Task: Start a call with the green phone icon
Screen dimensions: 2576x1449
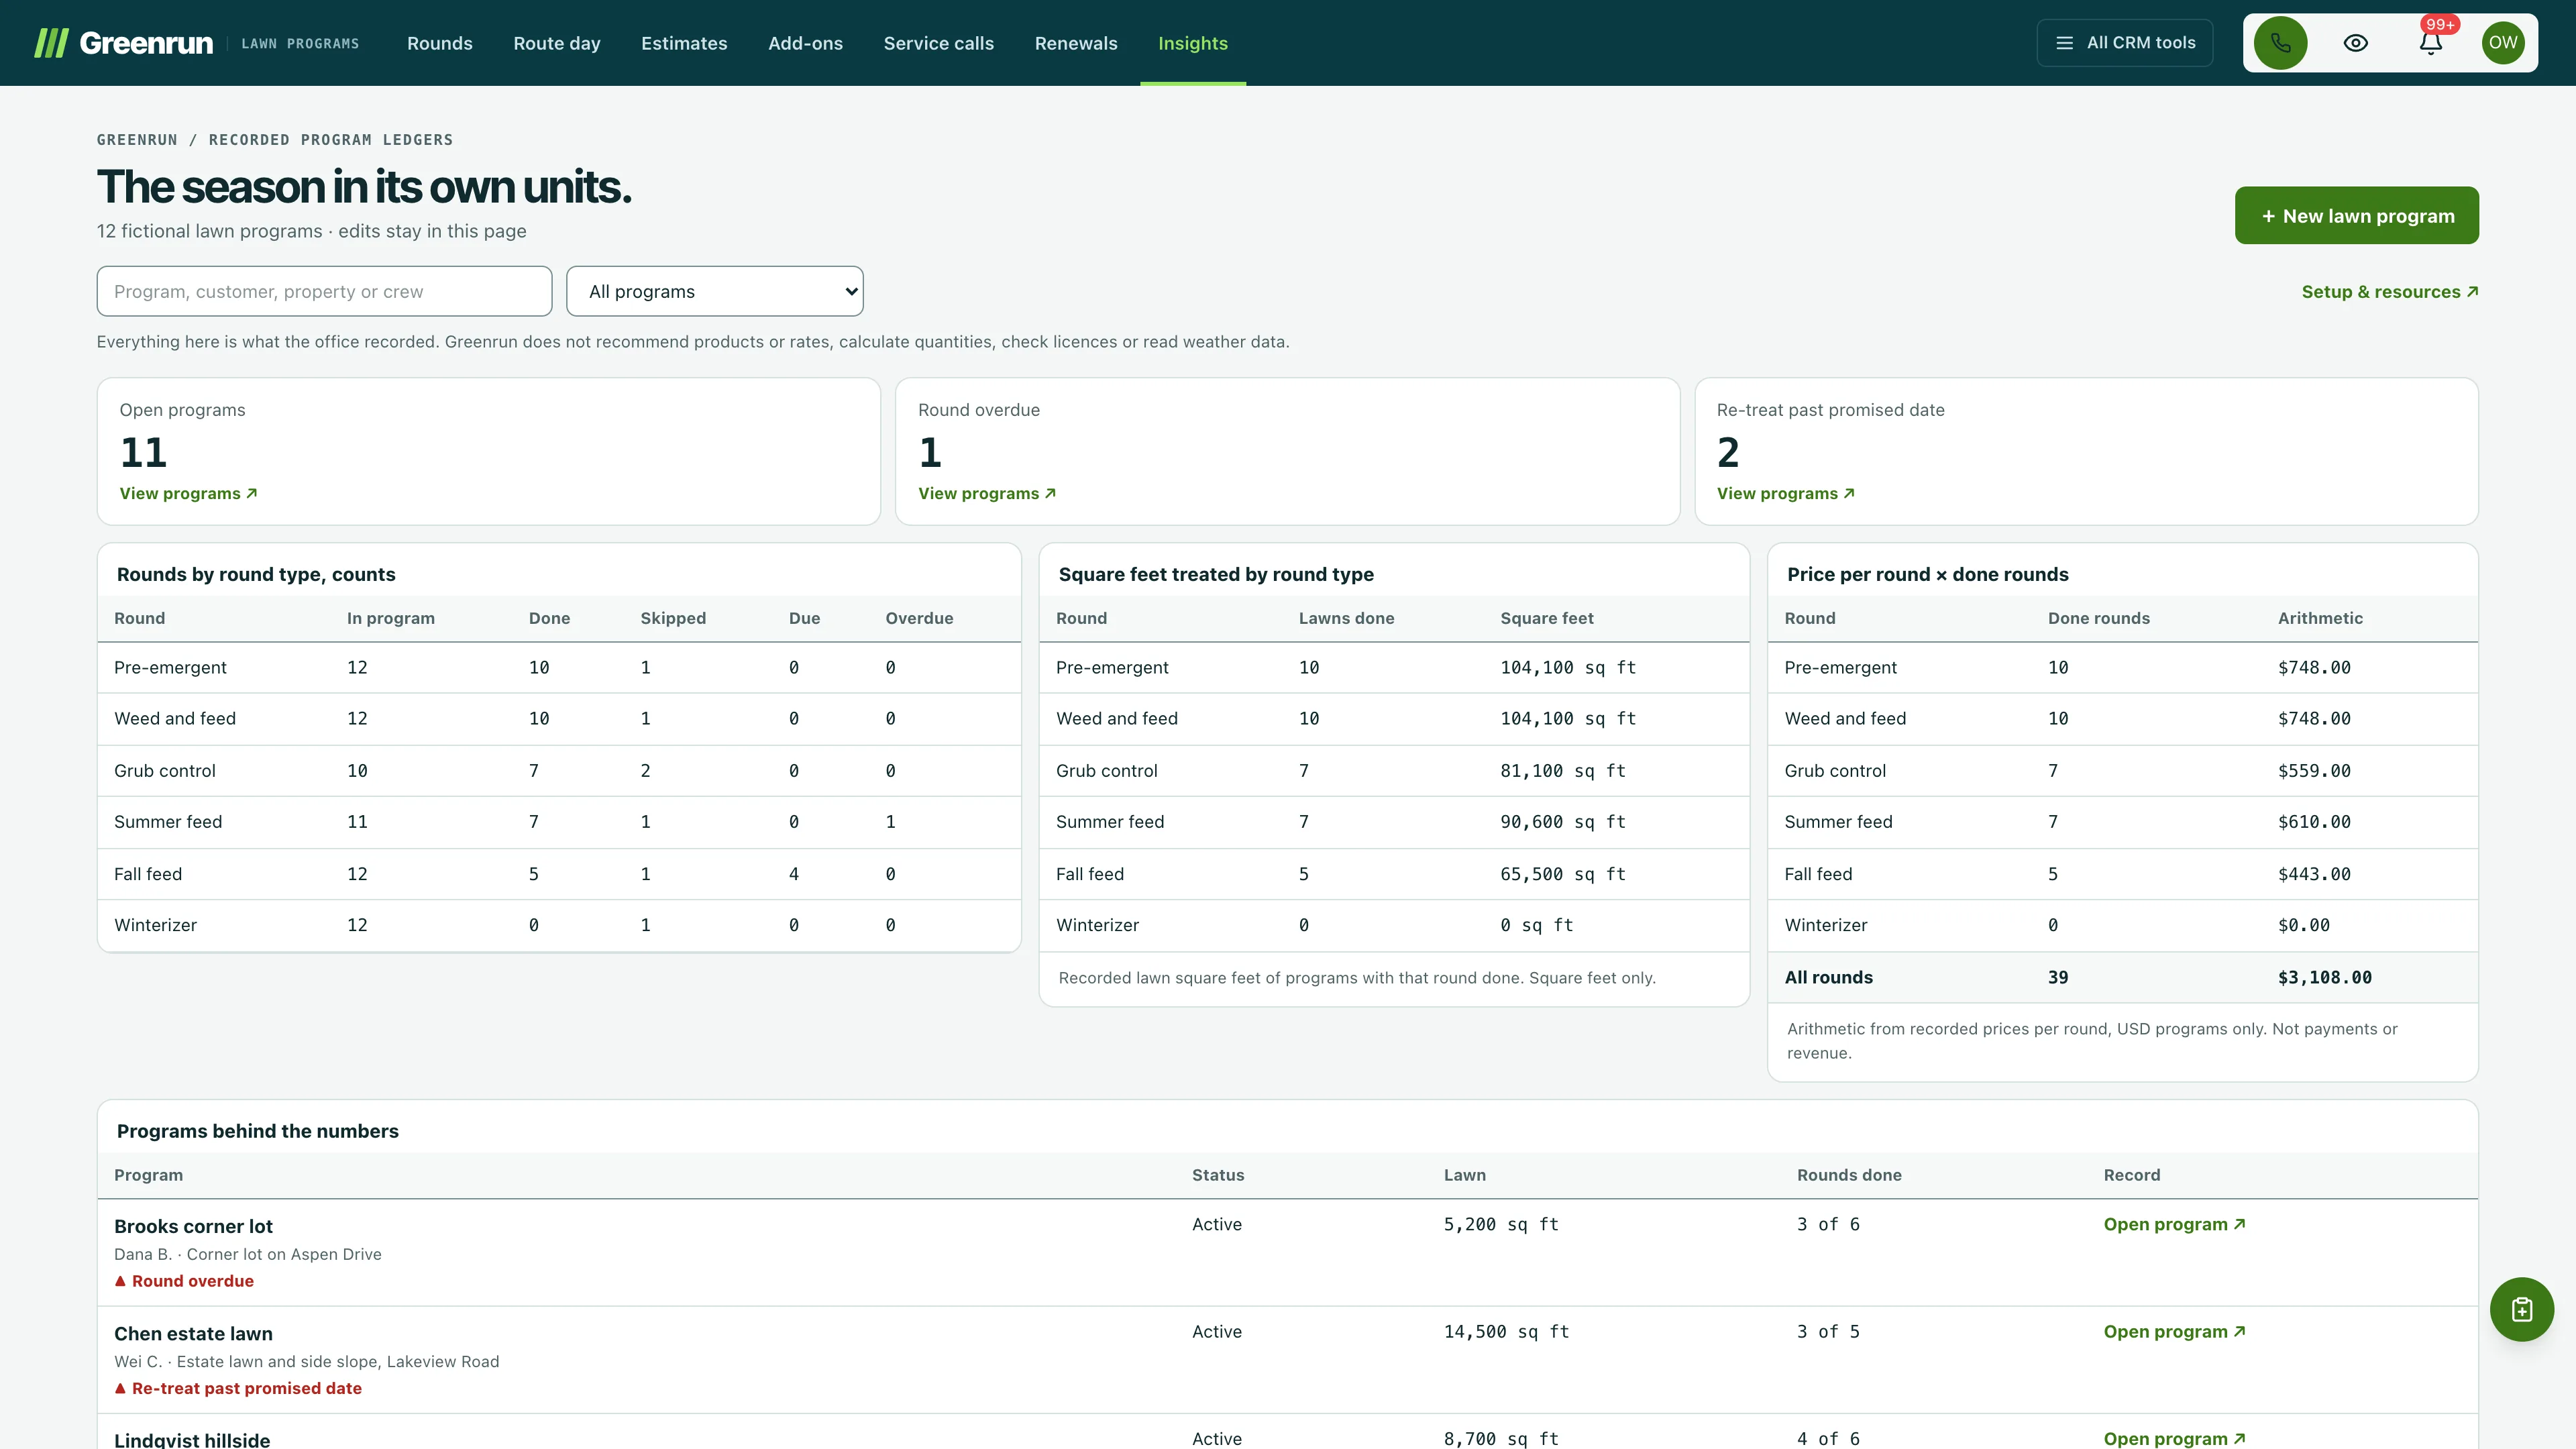Action: (x=2280, y=43)
